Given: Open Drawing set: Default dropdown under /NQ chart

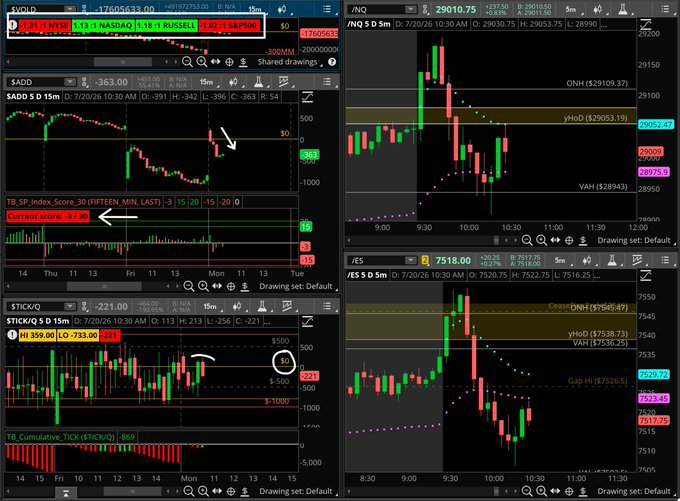Looking at the screenshot, I should point(636,240).
